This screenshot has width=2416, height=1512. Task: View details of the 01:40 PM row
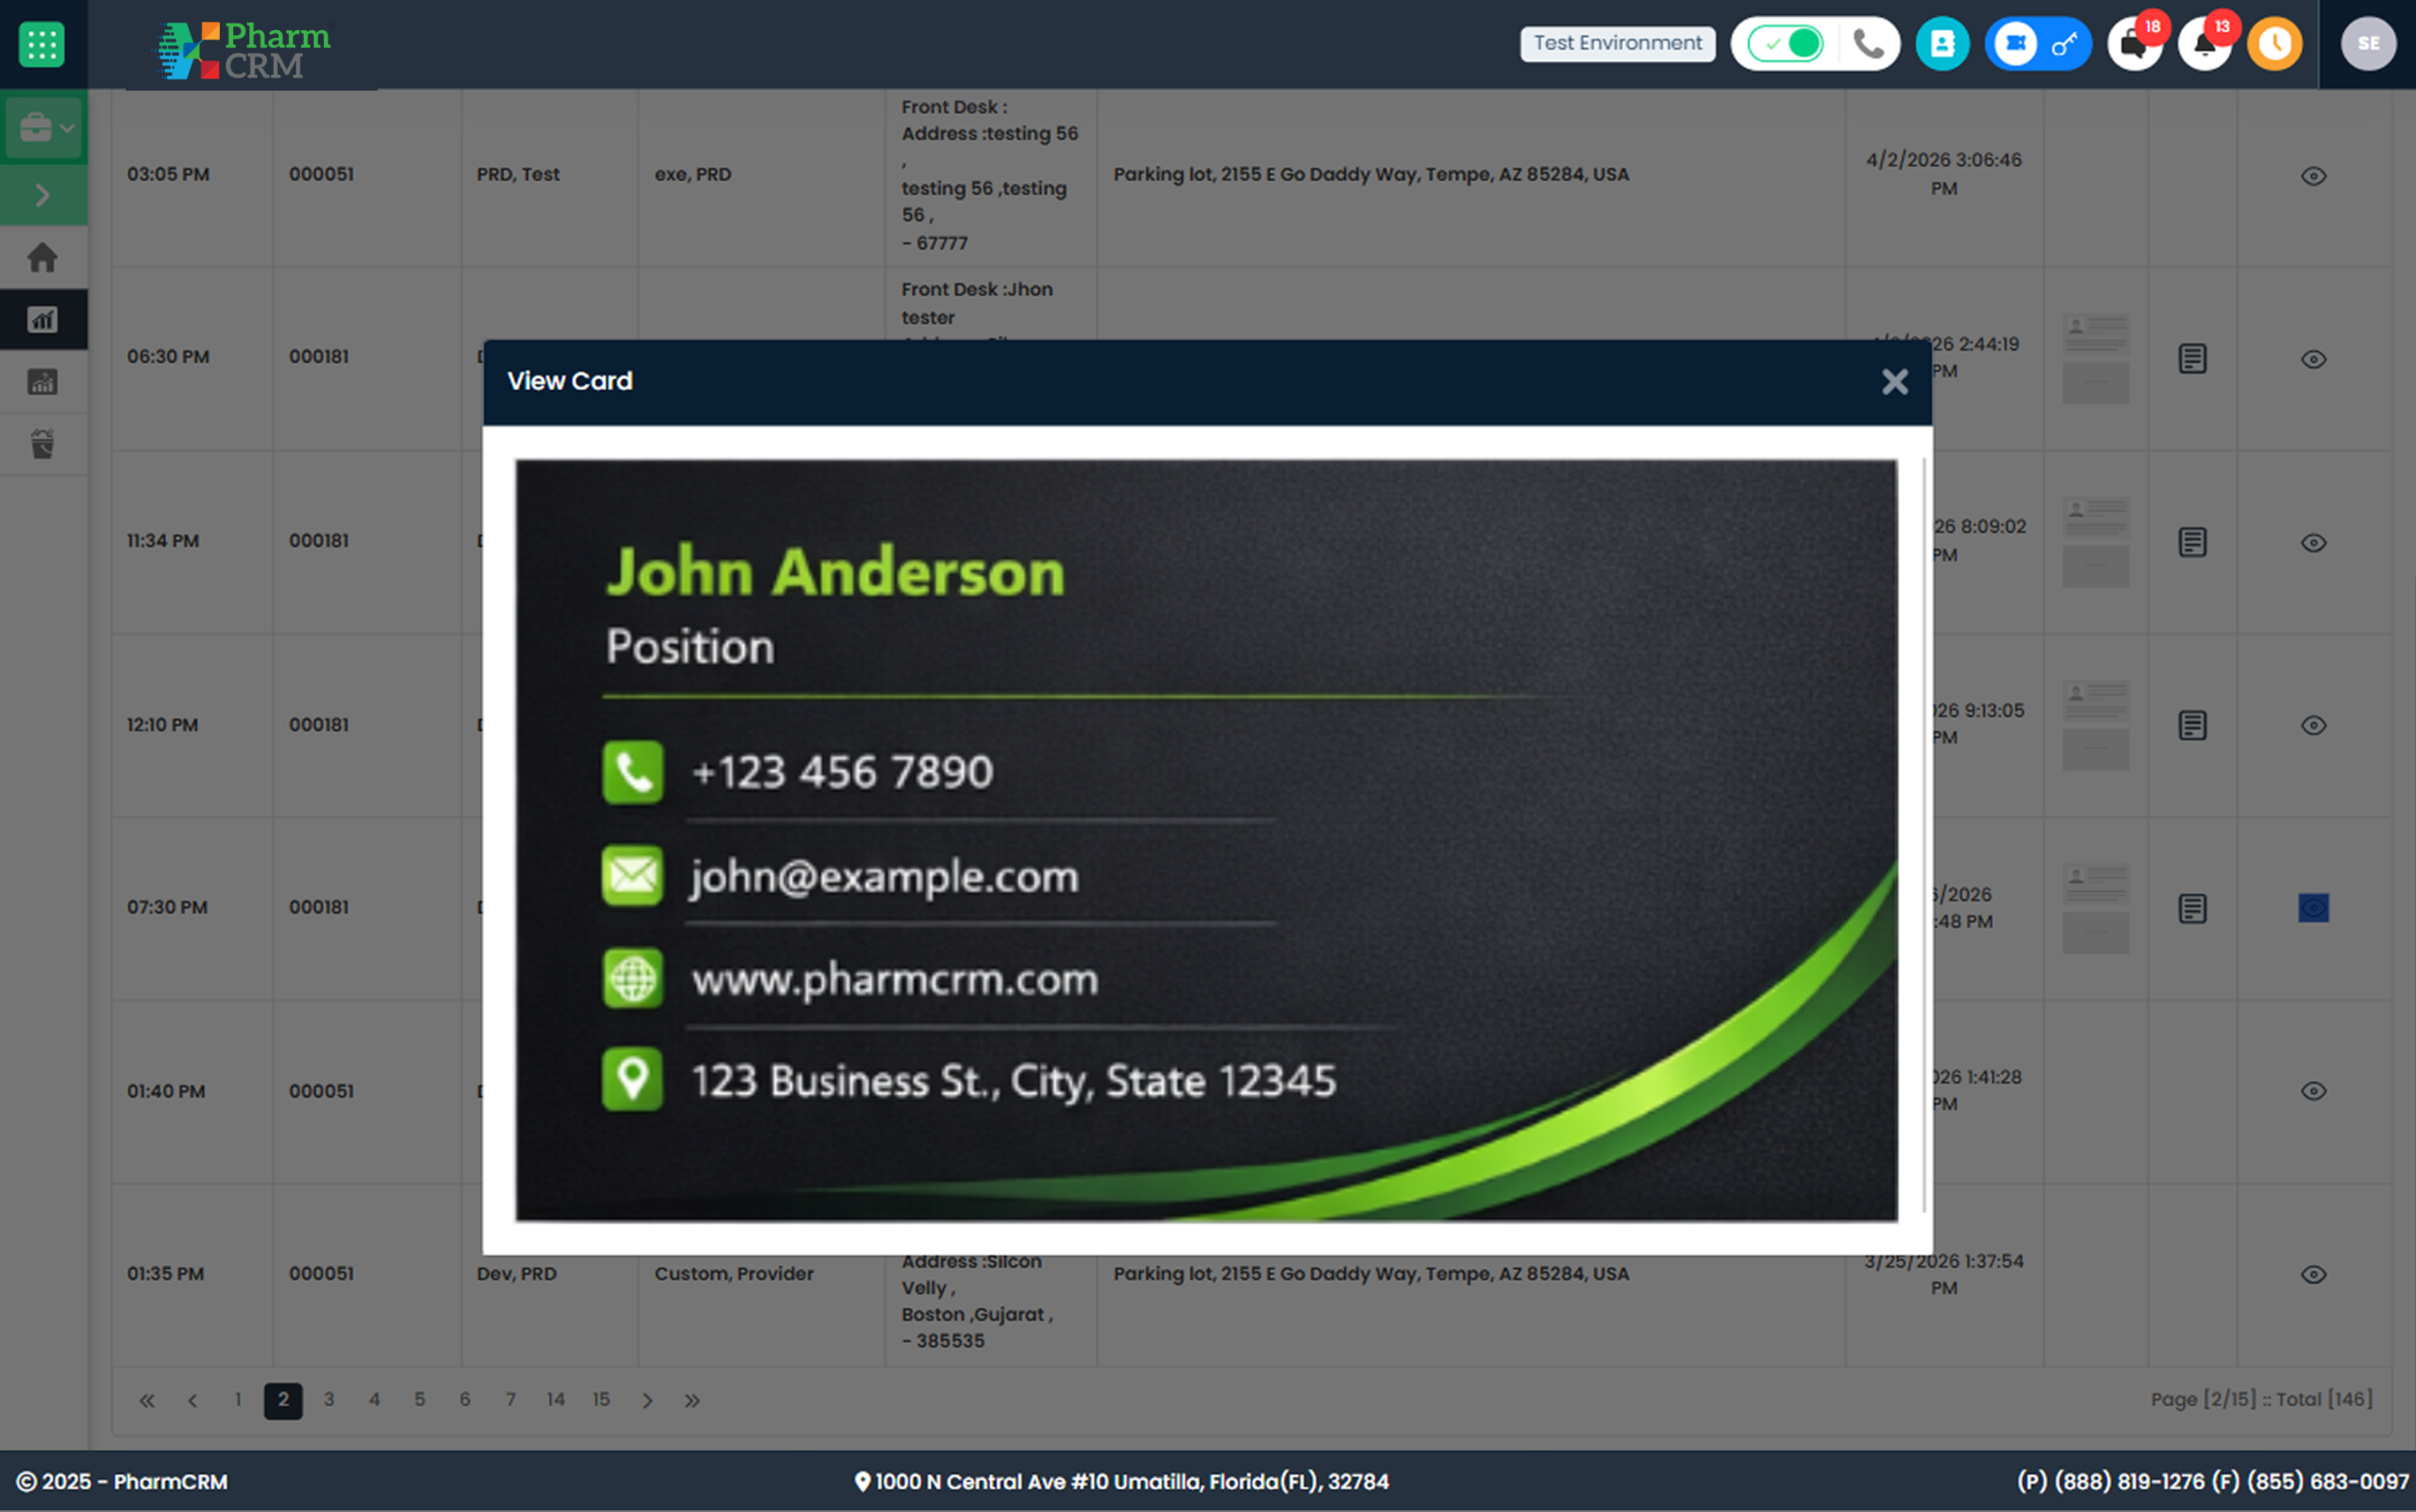[x=2313, y=1091]
